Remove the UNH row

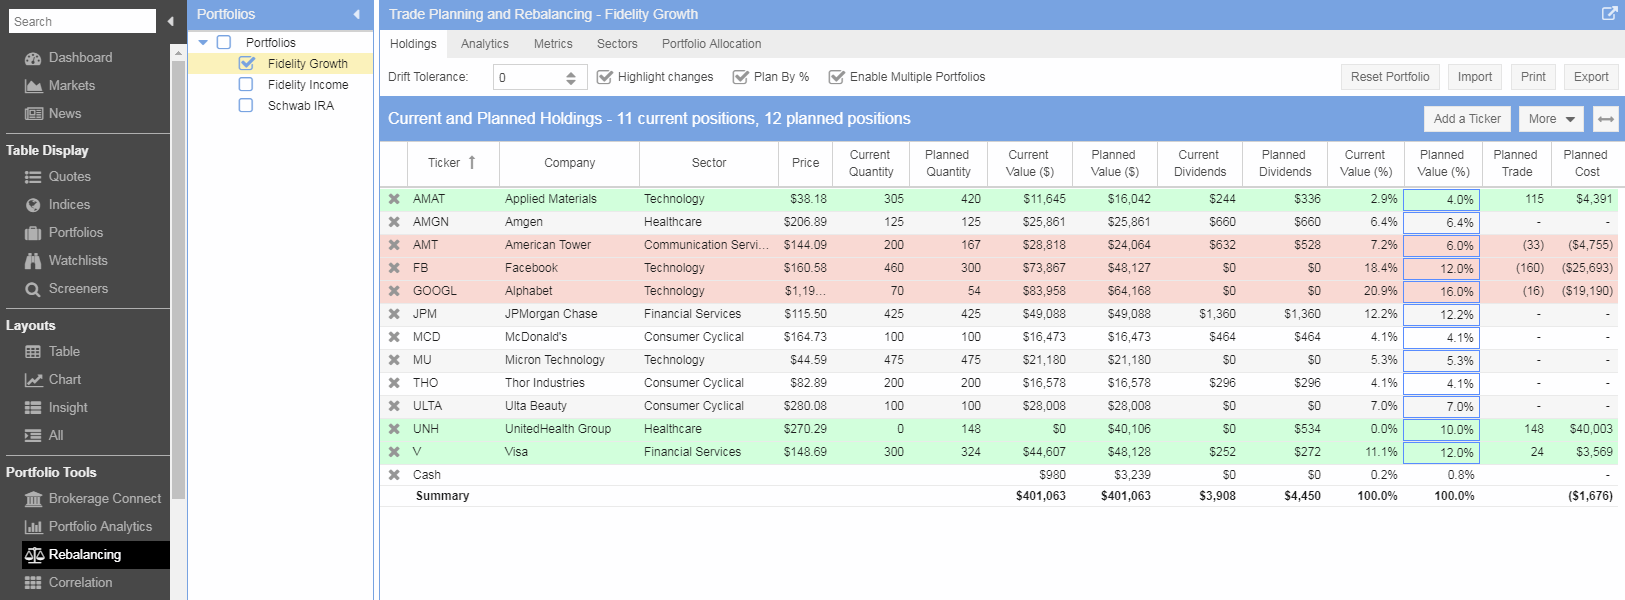(x=394, y=429)
